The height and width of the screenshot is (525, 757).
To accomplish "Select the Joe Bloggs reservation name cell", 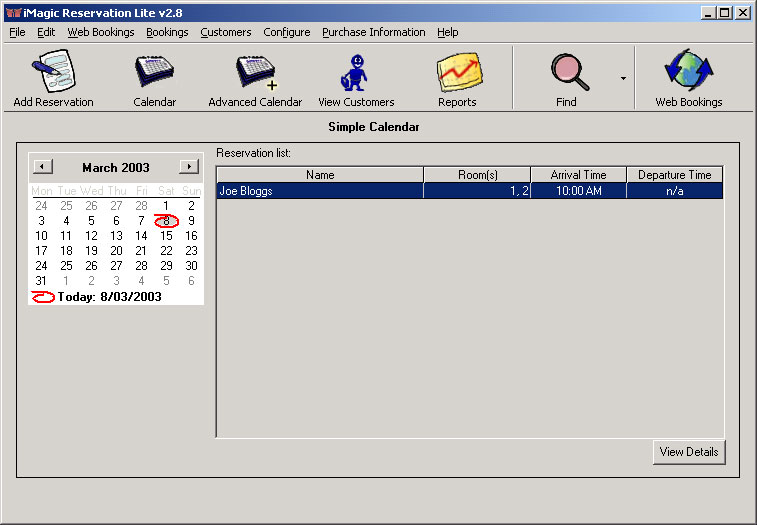I will pos(320,191).
